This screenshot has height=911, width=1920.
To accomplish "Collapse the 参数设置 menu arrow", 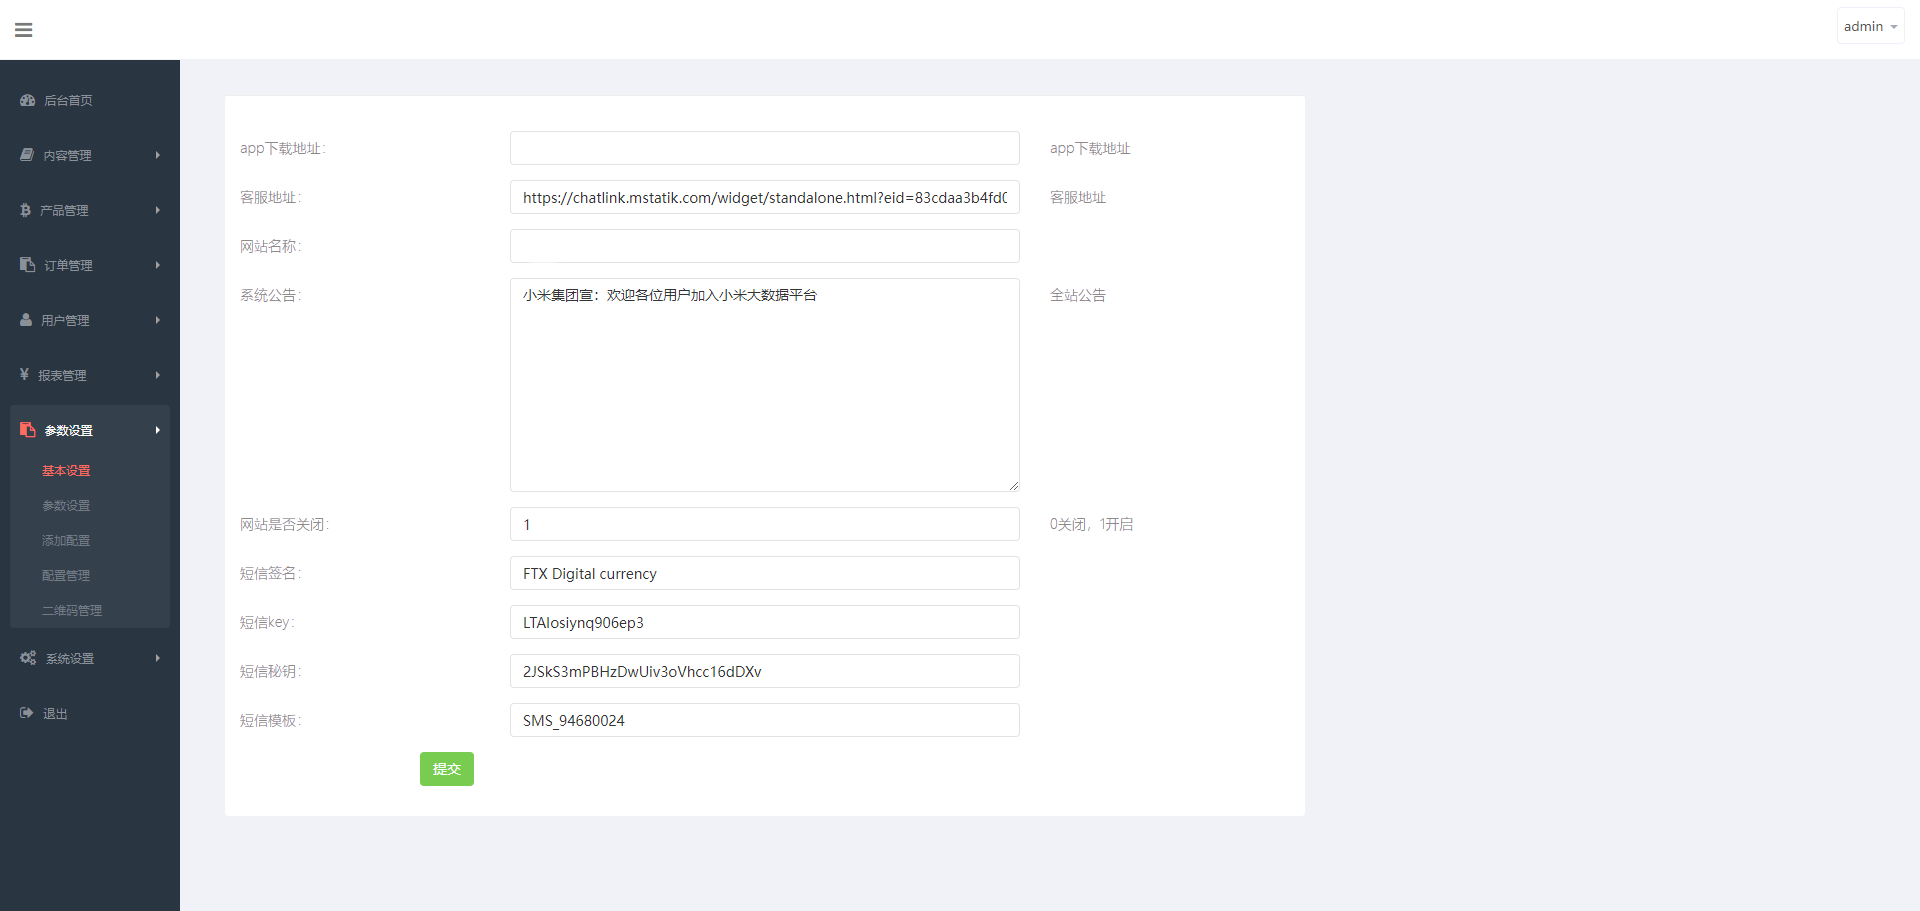I will coord(157,430).
